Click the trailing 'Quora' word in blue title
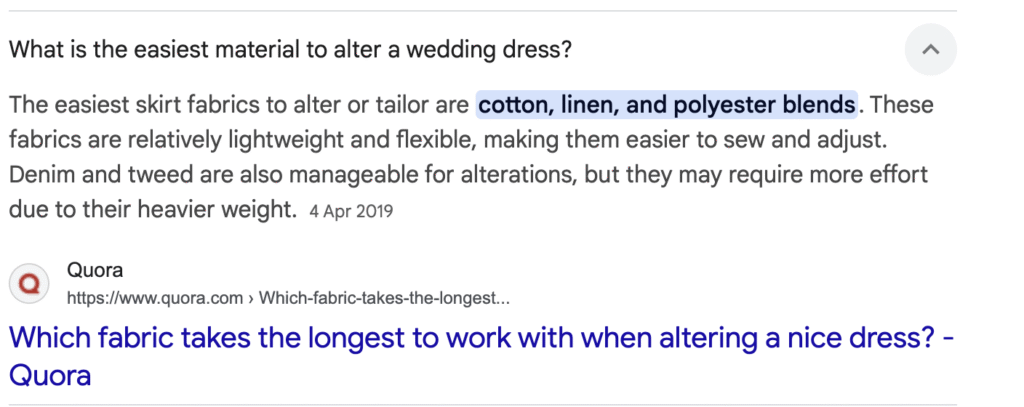 (50, 376)
